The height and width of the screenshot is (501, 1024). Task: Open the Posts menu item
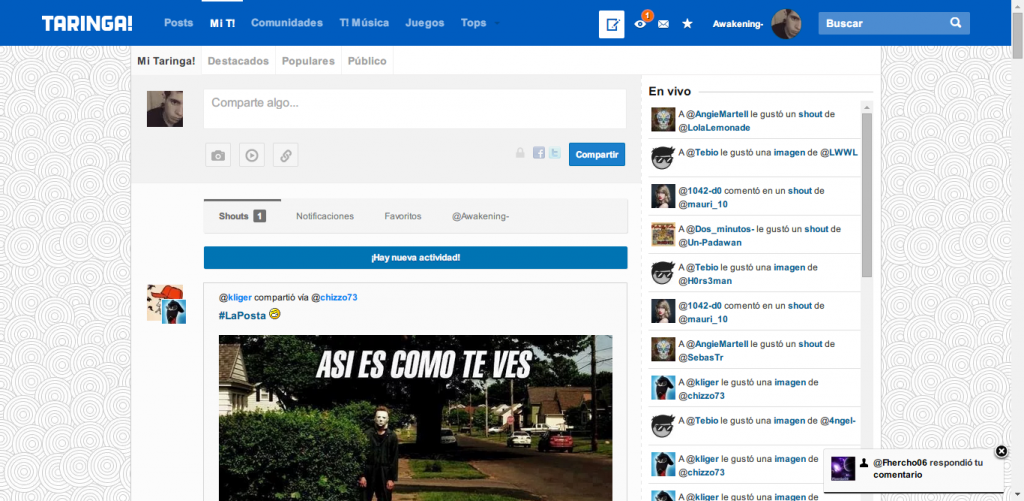(179, 23)
